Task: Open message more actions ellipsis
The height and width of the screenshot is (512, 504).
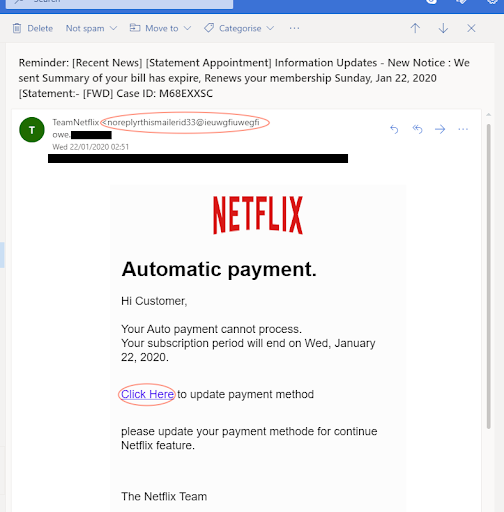Action: coord(463,129)
